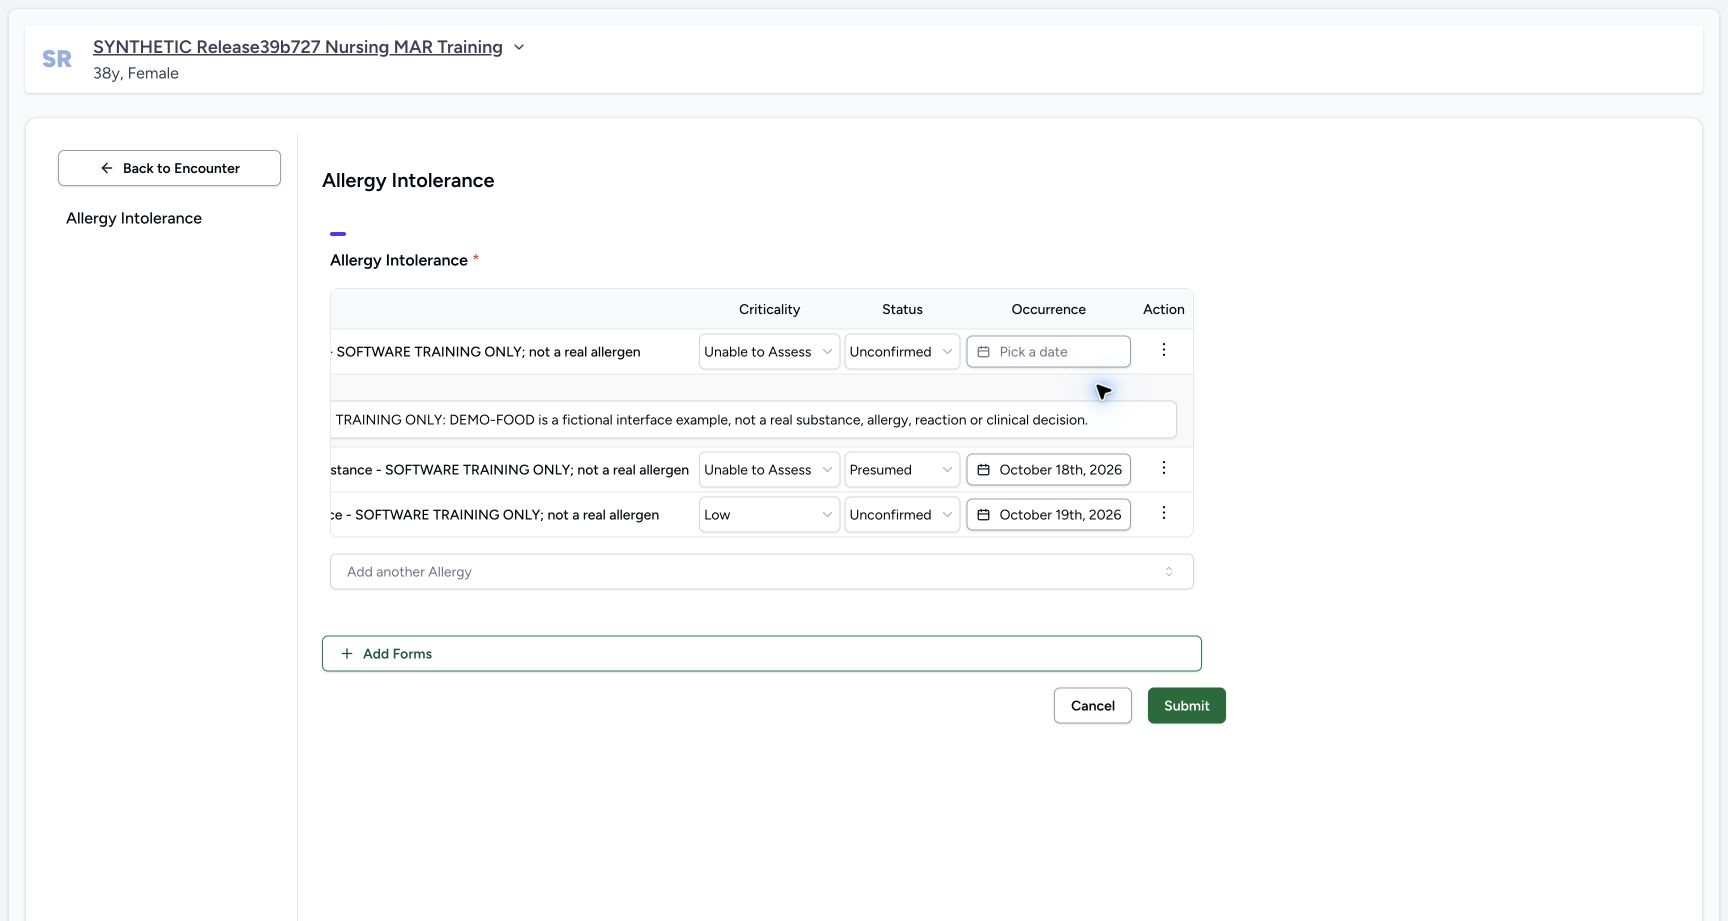
Task: Cancel the allergy form
Action: click(1093, 706)
